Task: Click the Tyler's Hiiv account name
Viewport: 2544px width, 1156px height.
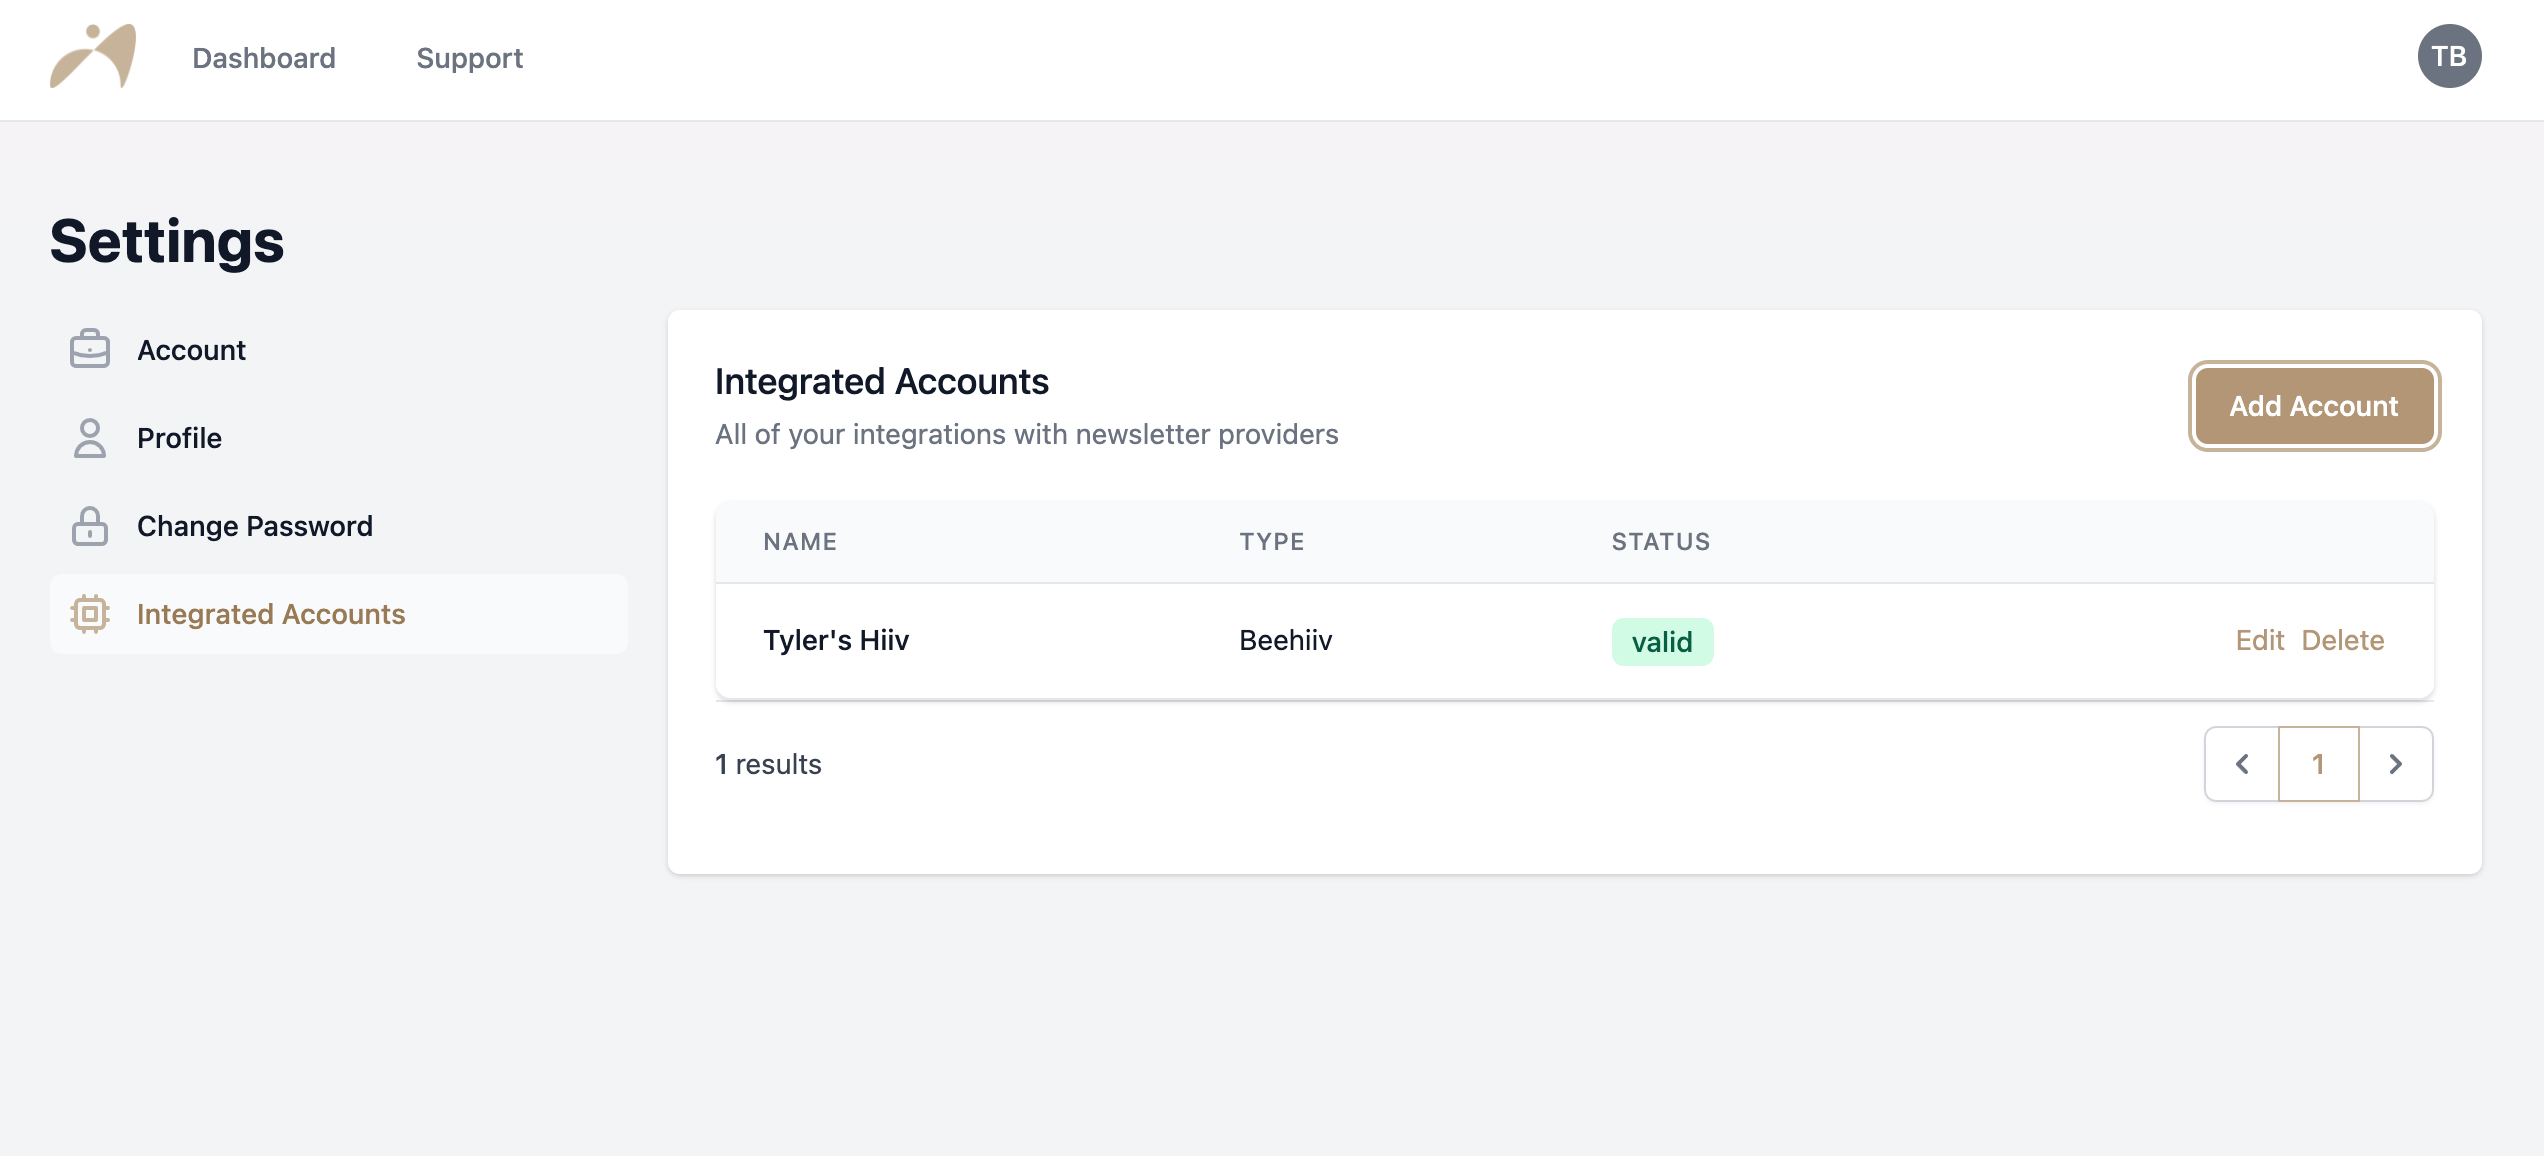Action: point(836,640)
